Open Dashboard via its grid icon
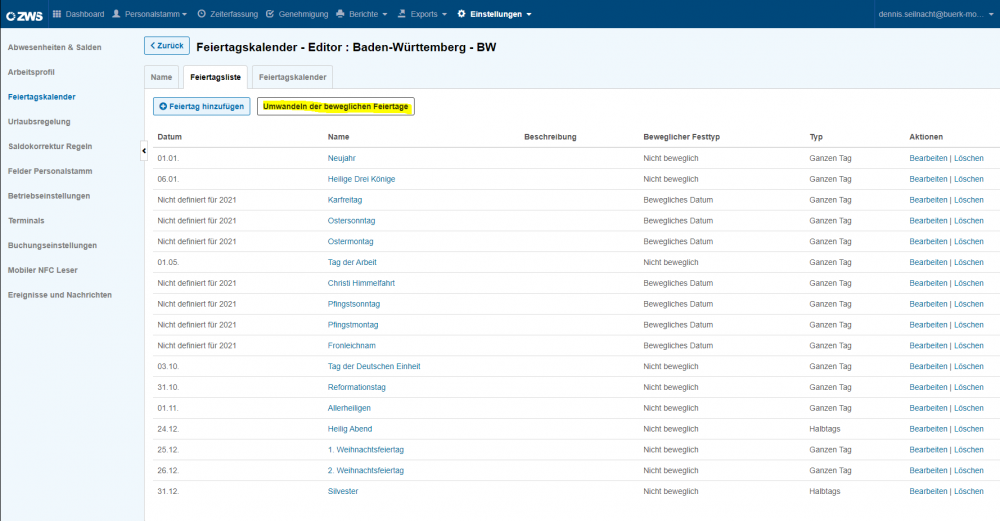 tap(57, 13)
